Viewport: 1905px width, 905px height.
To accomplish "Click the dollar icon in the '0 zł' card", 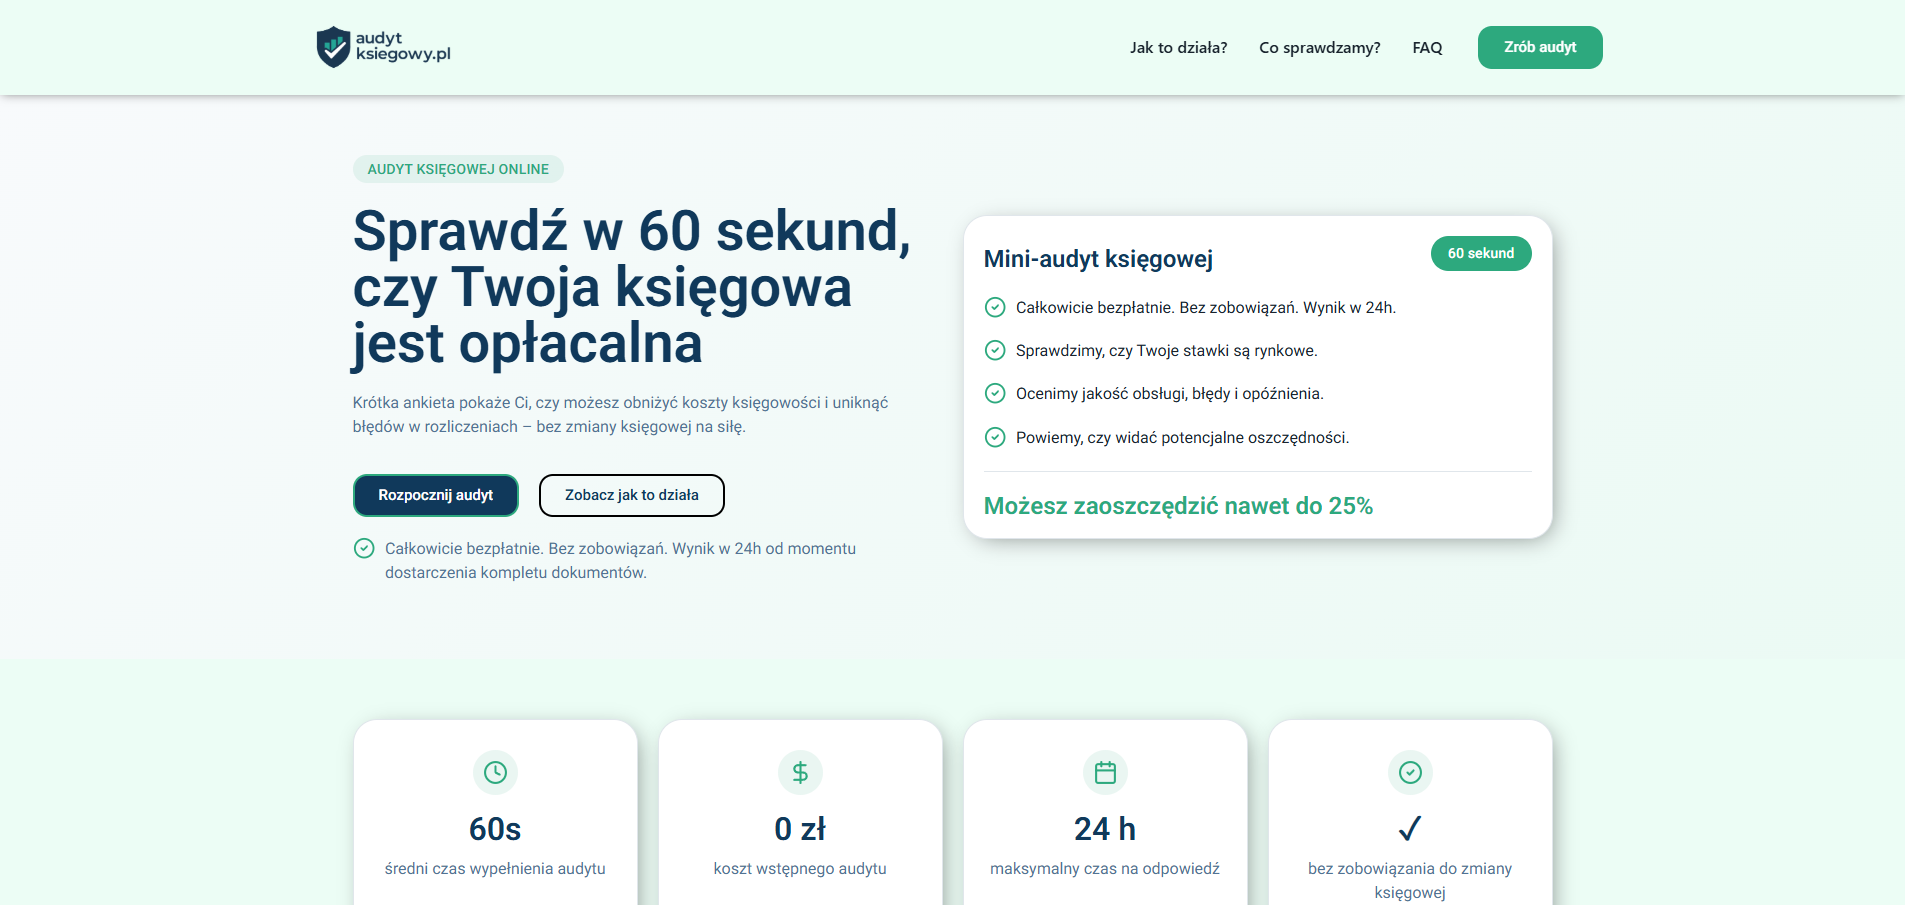I will pyautogui.click(x=800, y=772).
